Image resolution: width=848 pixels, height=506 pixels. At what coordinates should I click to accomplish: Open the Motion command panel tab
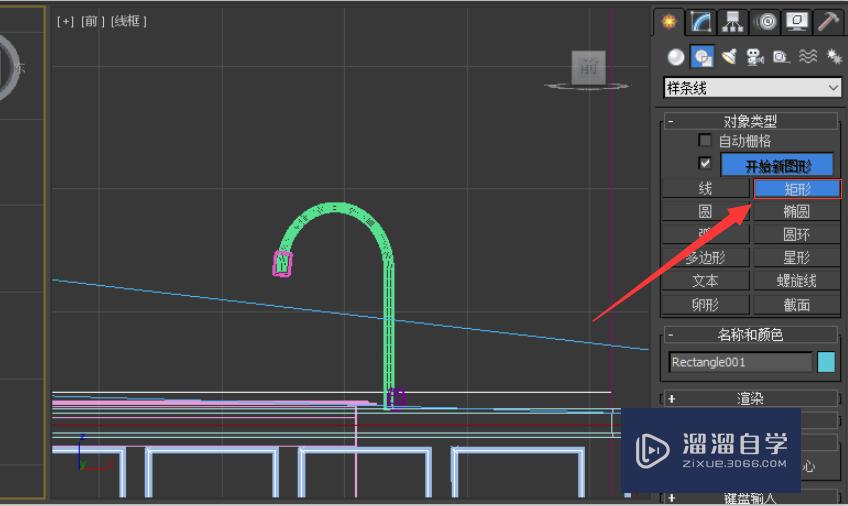[x=765, y=22]
